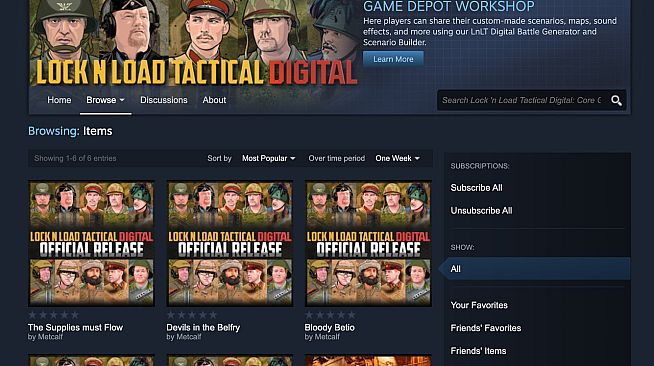The width and height of the screenshot is (654, 366).
Task: Open the Home tab
Action: point(59,100)
